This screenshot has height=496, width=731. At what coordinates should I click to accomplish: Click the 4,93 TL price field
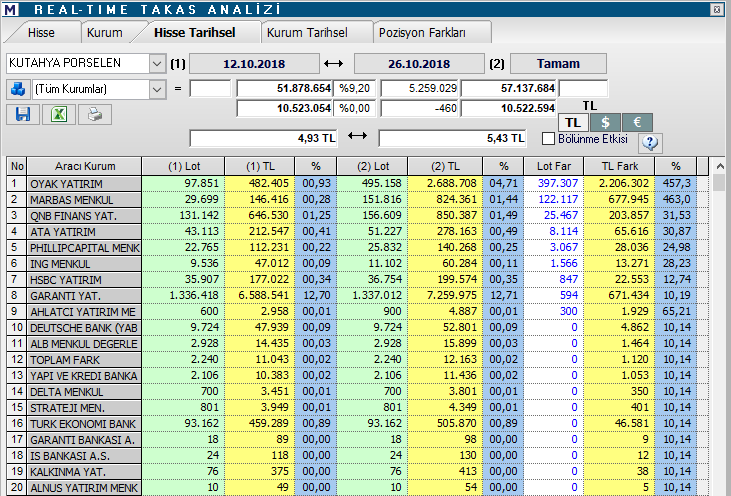263,138
